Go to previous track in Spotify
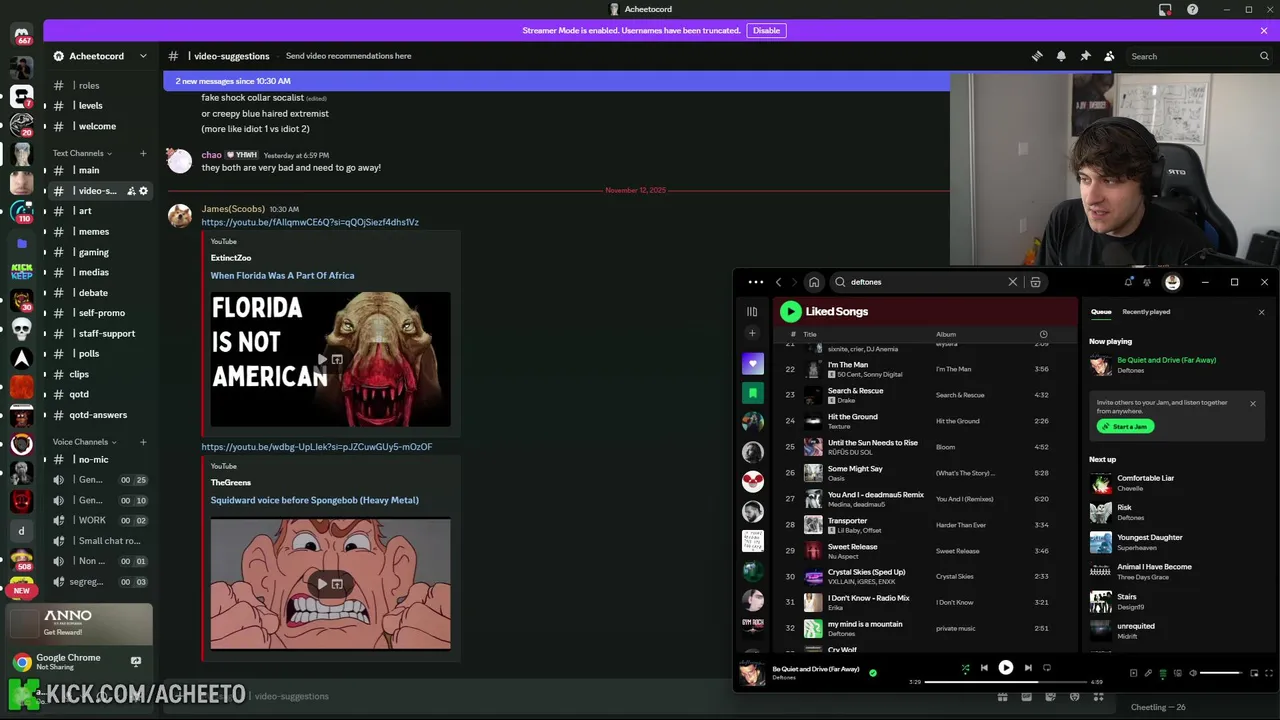1280x720 pixels. [984, 668]
